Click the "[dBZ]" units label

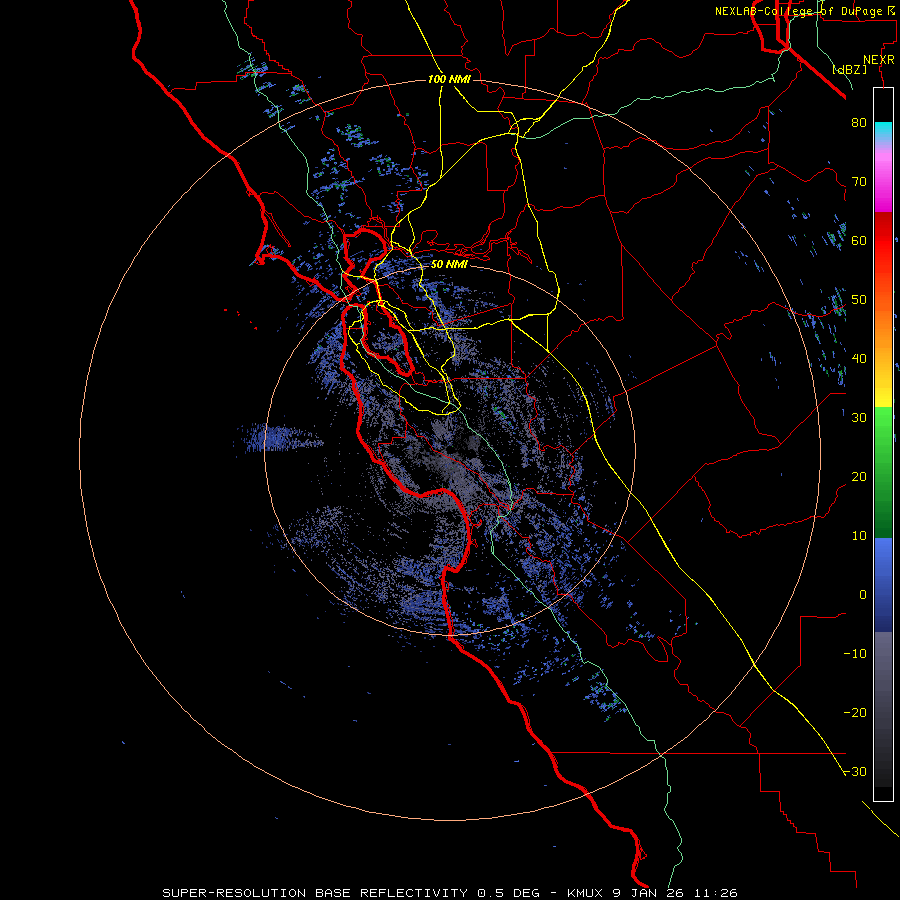pos(849,70)
